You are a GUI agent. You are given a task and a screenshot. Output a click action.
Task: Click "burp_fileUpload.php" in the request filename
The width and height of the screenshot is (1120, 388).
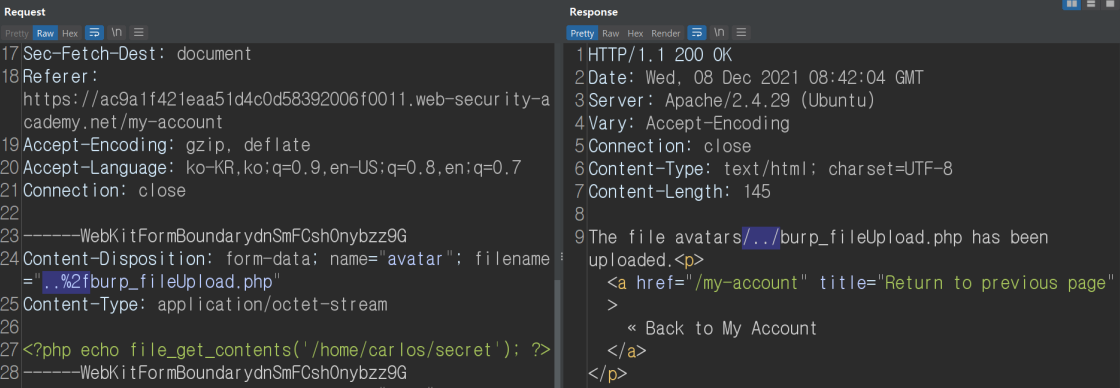tap(181, 282)
